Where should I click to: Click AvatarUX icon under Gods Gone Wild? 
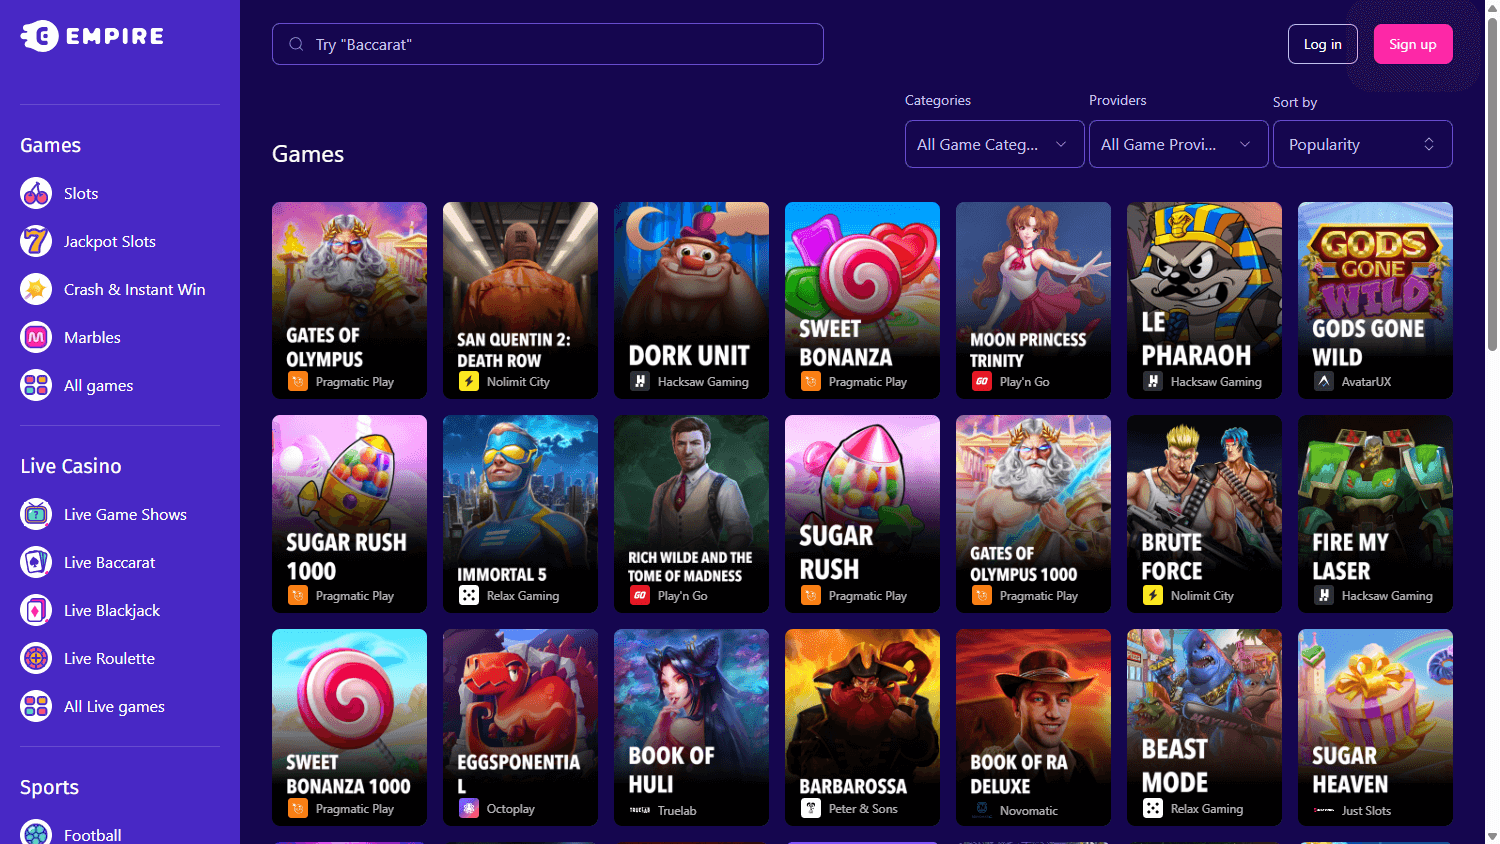point(1324,381)
